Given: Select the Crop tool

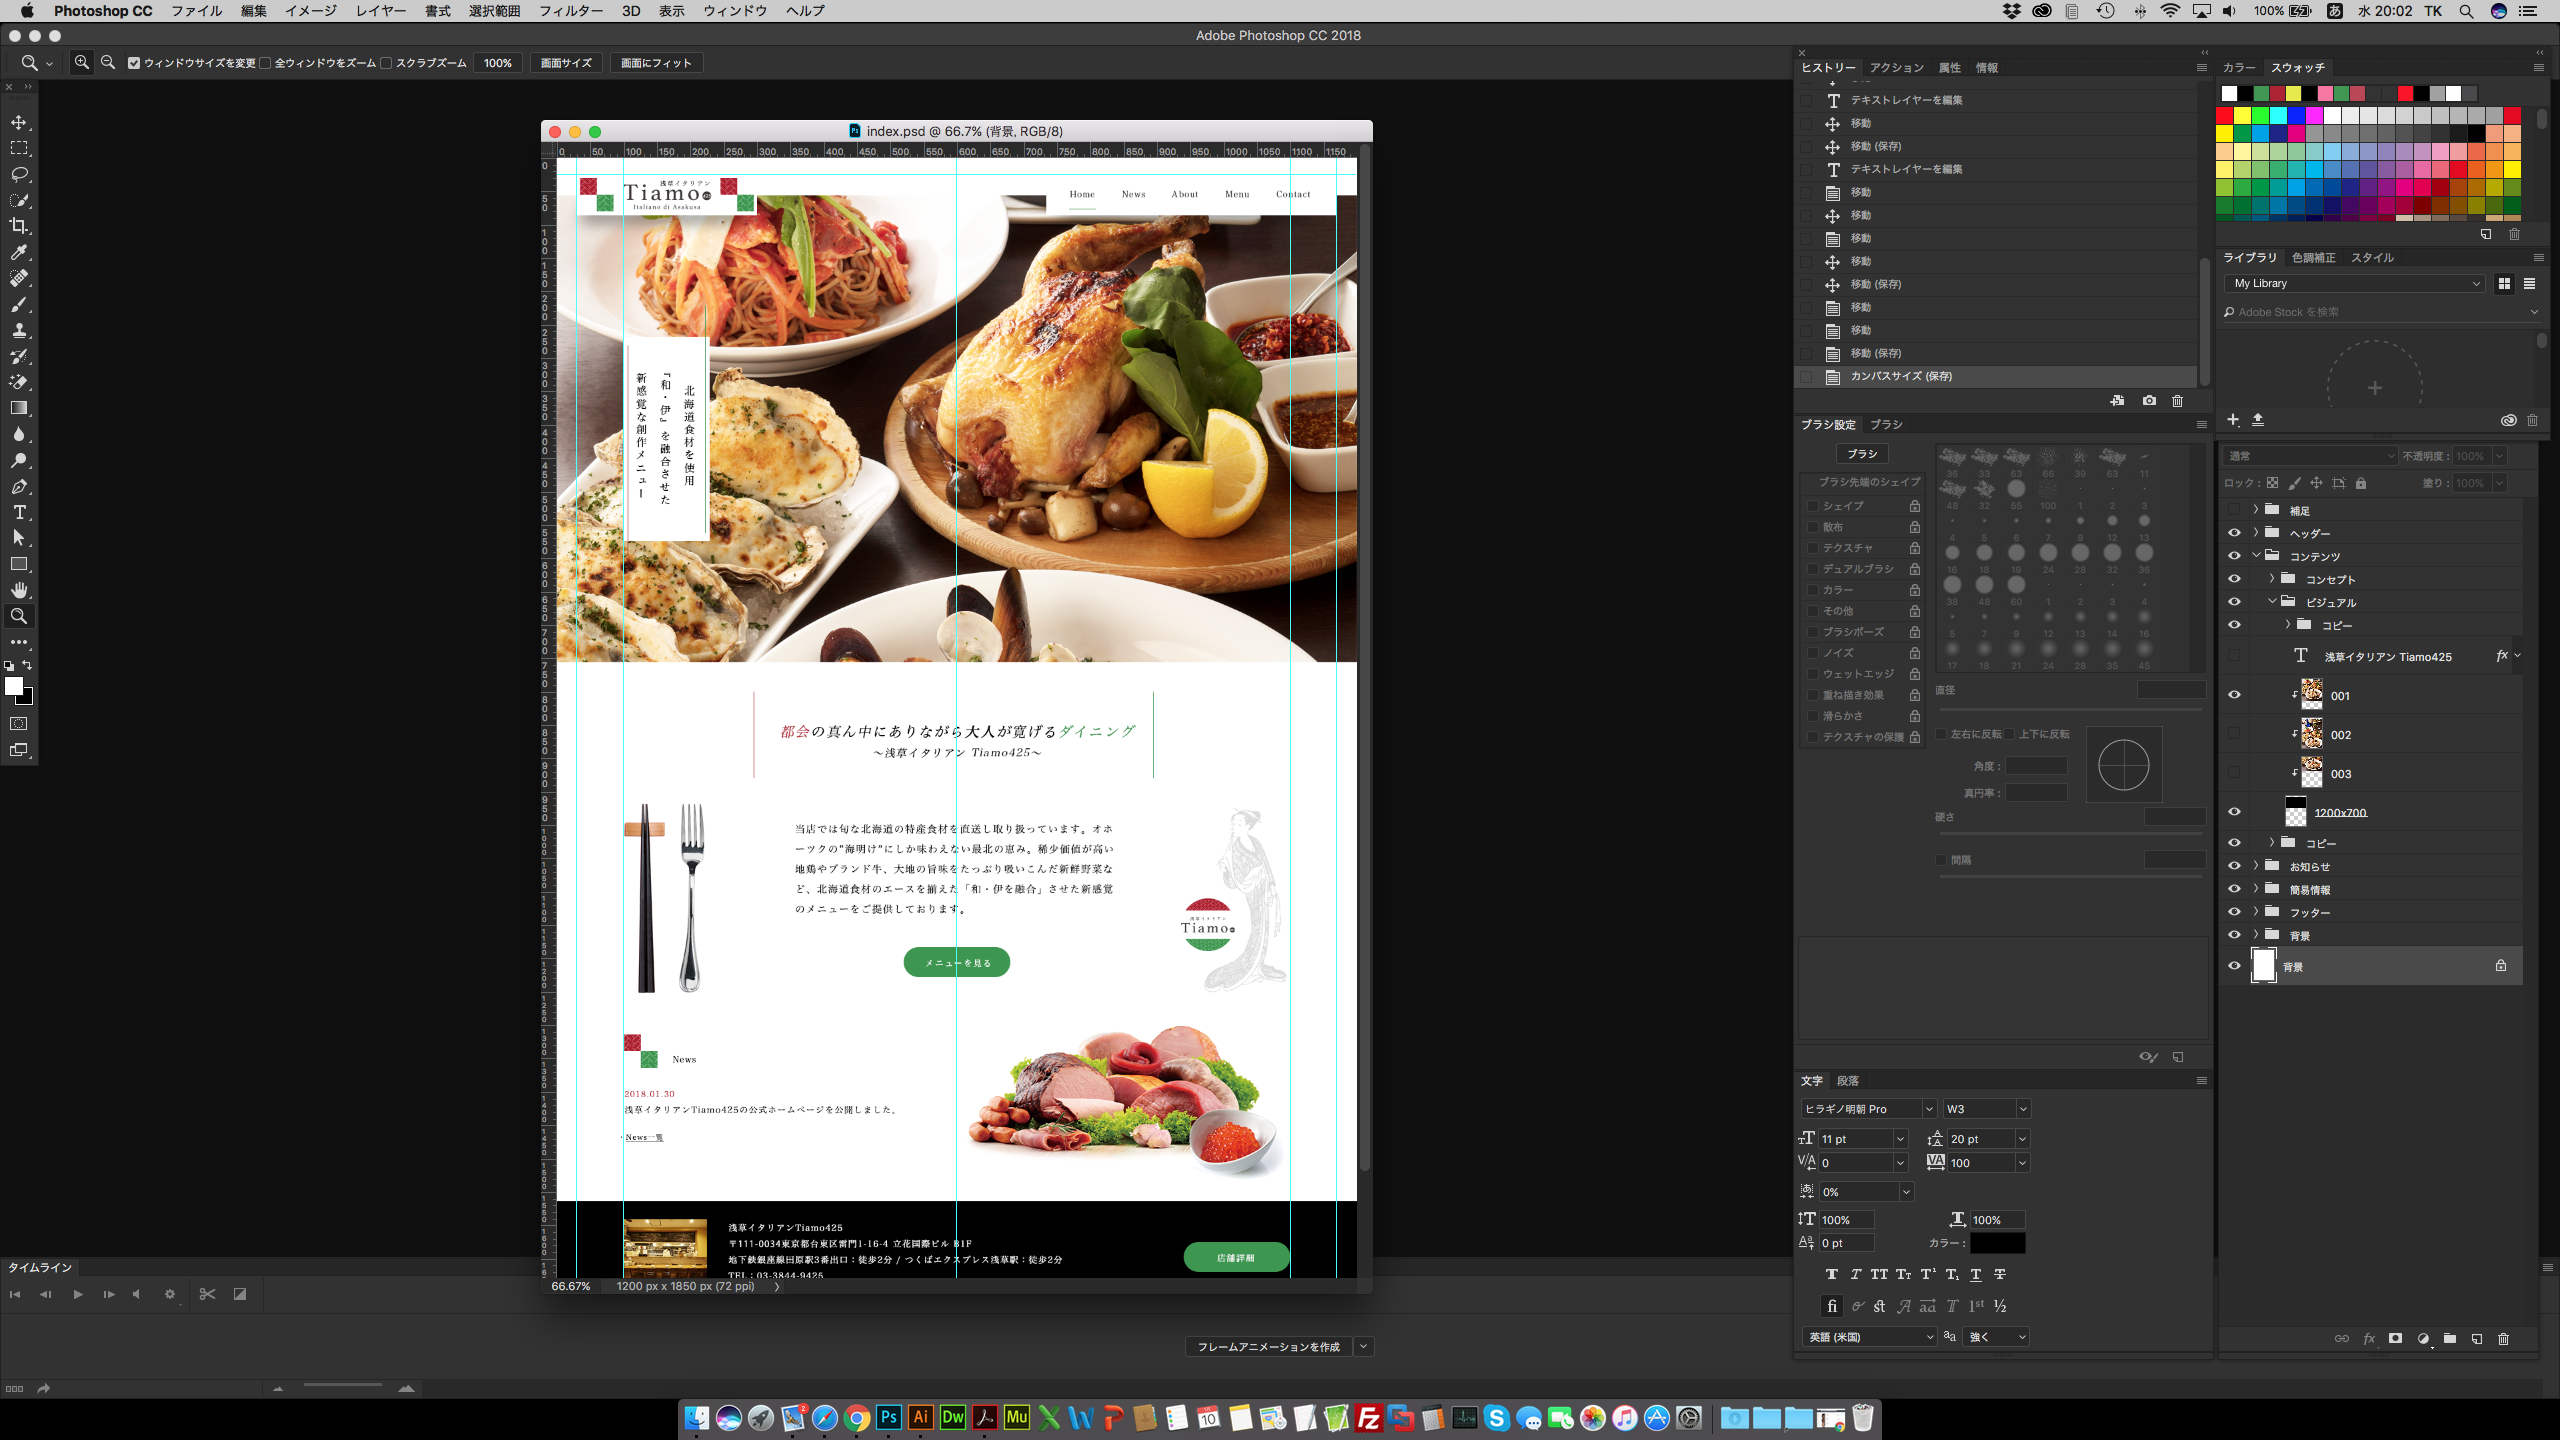Looking at the screenshot, I should (x=19, y=226).
